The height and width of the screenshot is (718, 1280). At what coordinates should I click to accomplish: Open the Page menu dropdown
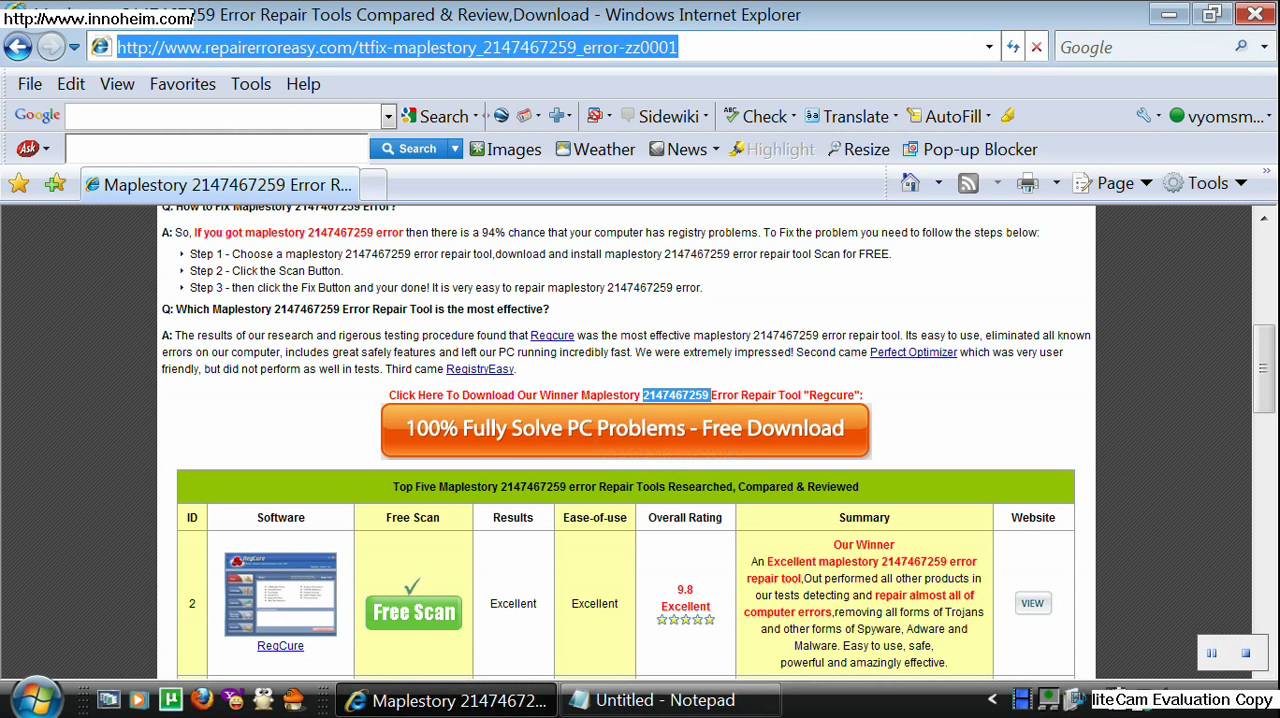point(1112,183)
